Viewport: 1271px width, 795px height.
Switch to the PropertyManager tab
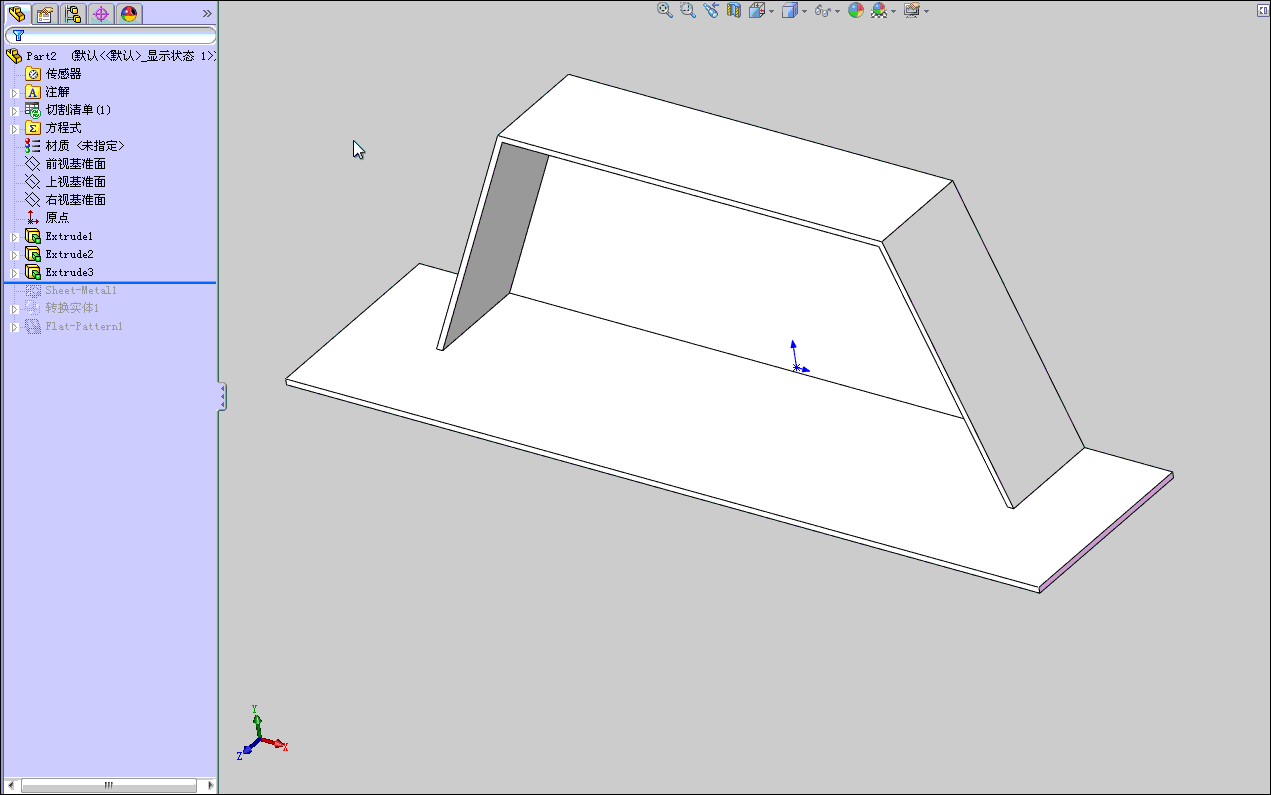45,14
